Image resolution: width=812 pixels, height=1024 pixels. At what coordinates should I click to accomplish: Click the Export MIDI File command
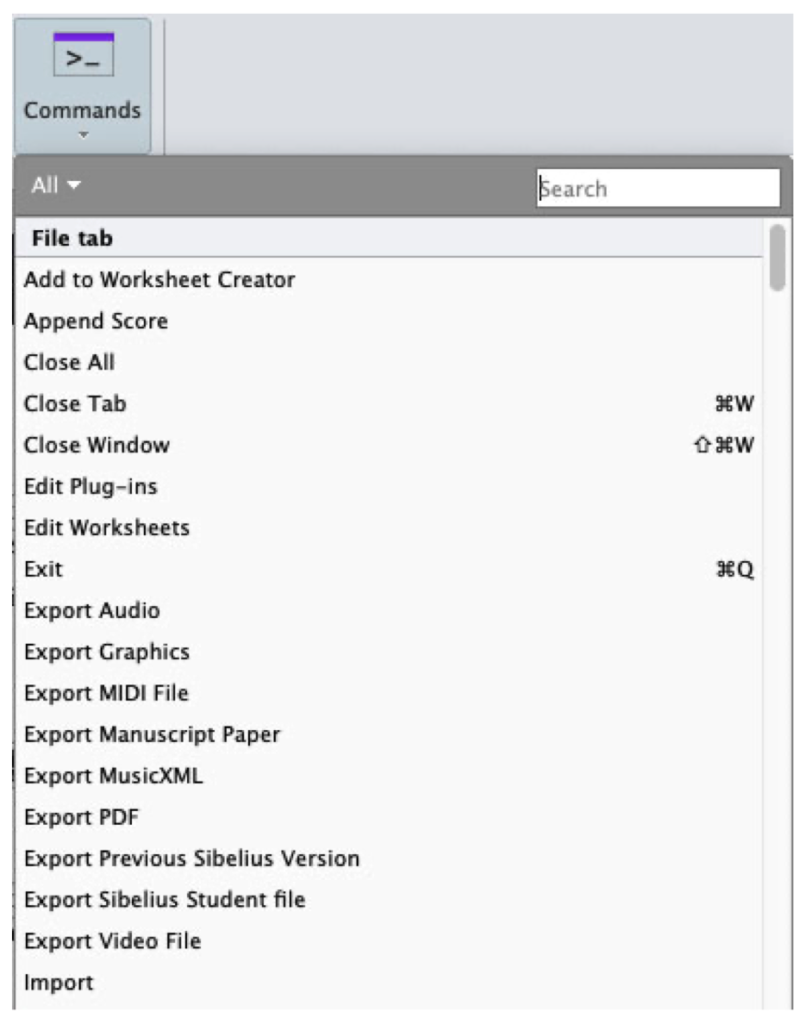[106, 693]
